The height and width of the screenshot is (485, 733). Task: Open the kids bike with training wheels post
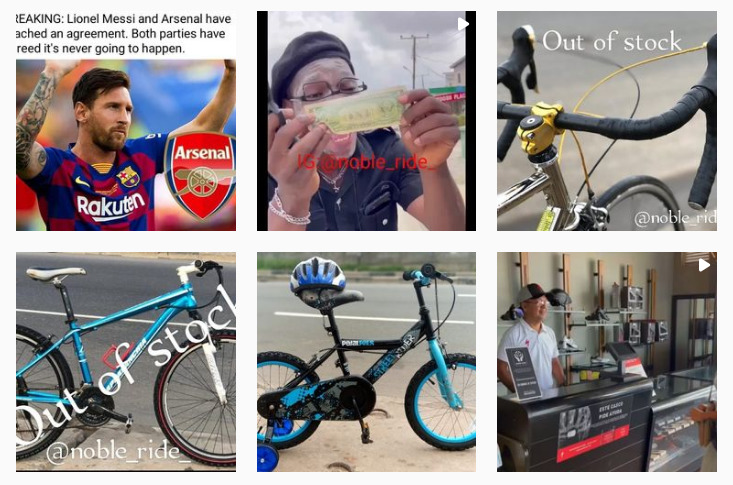[x=366, y=362]
